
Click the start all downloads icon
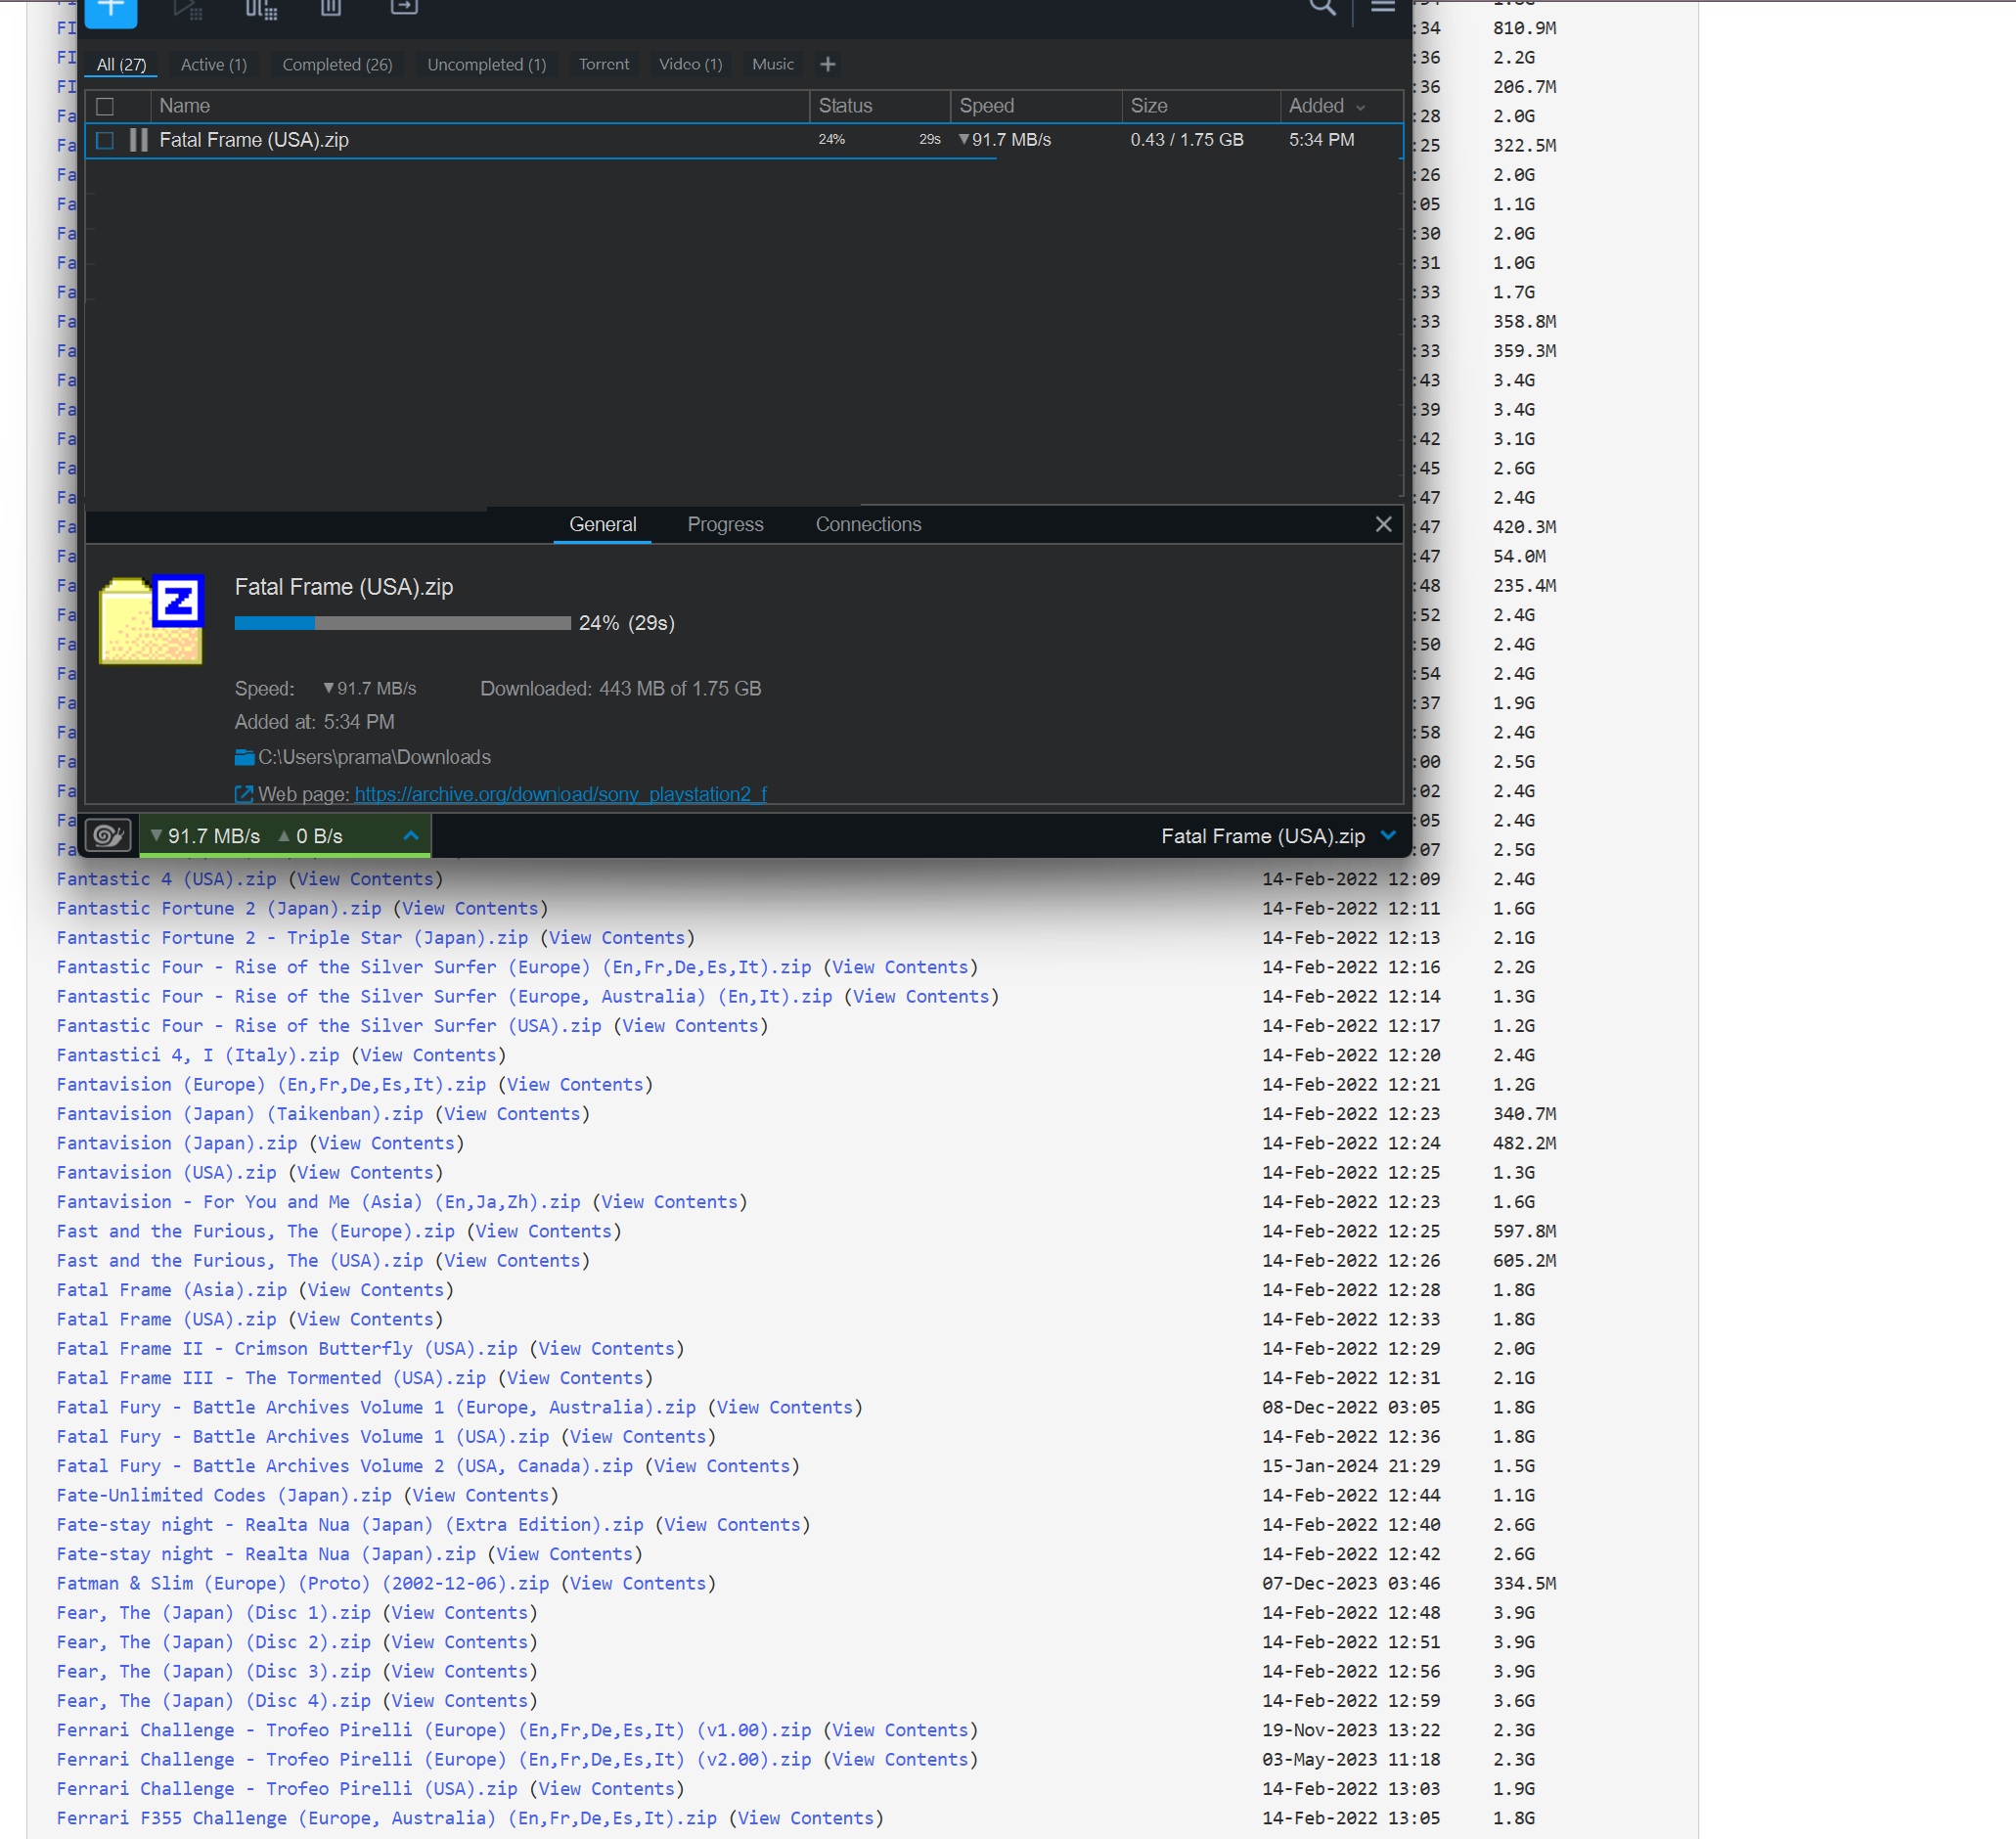[187, 10]
